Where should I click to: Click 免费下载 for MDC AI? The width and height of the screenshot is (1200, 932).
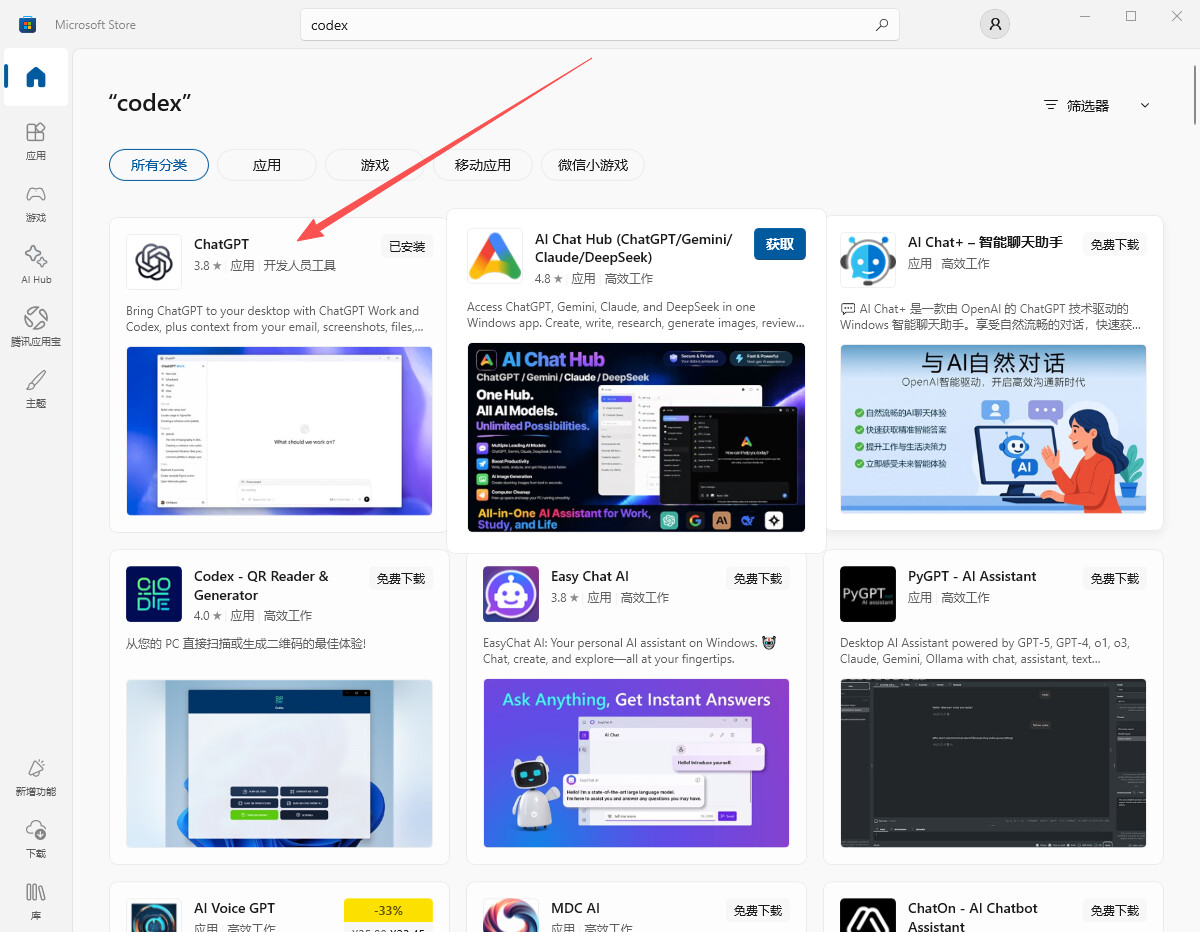758,910
